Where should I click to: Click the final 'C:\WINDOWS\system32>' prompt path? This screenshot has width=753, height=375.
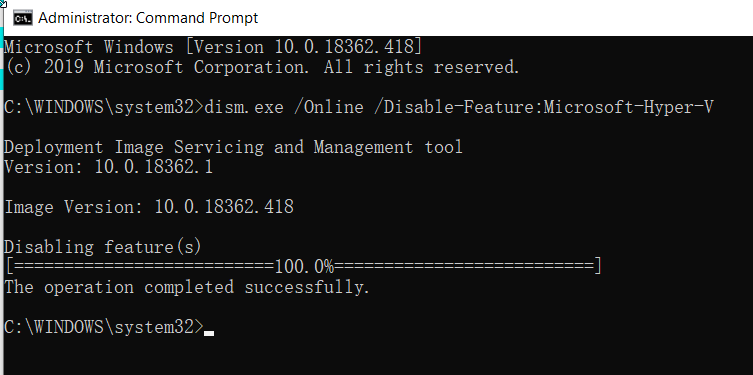(104, 327)
